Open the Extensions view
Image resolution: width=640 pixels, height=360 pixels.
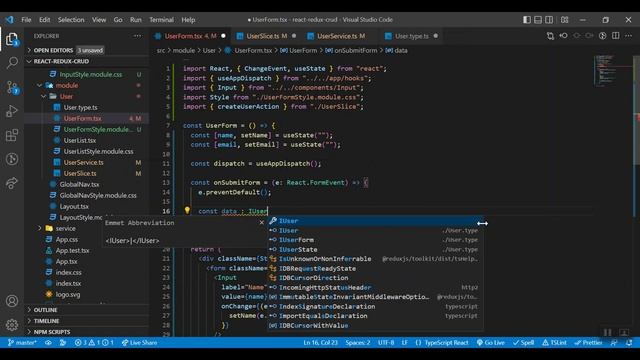(12, 135)
